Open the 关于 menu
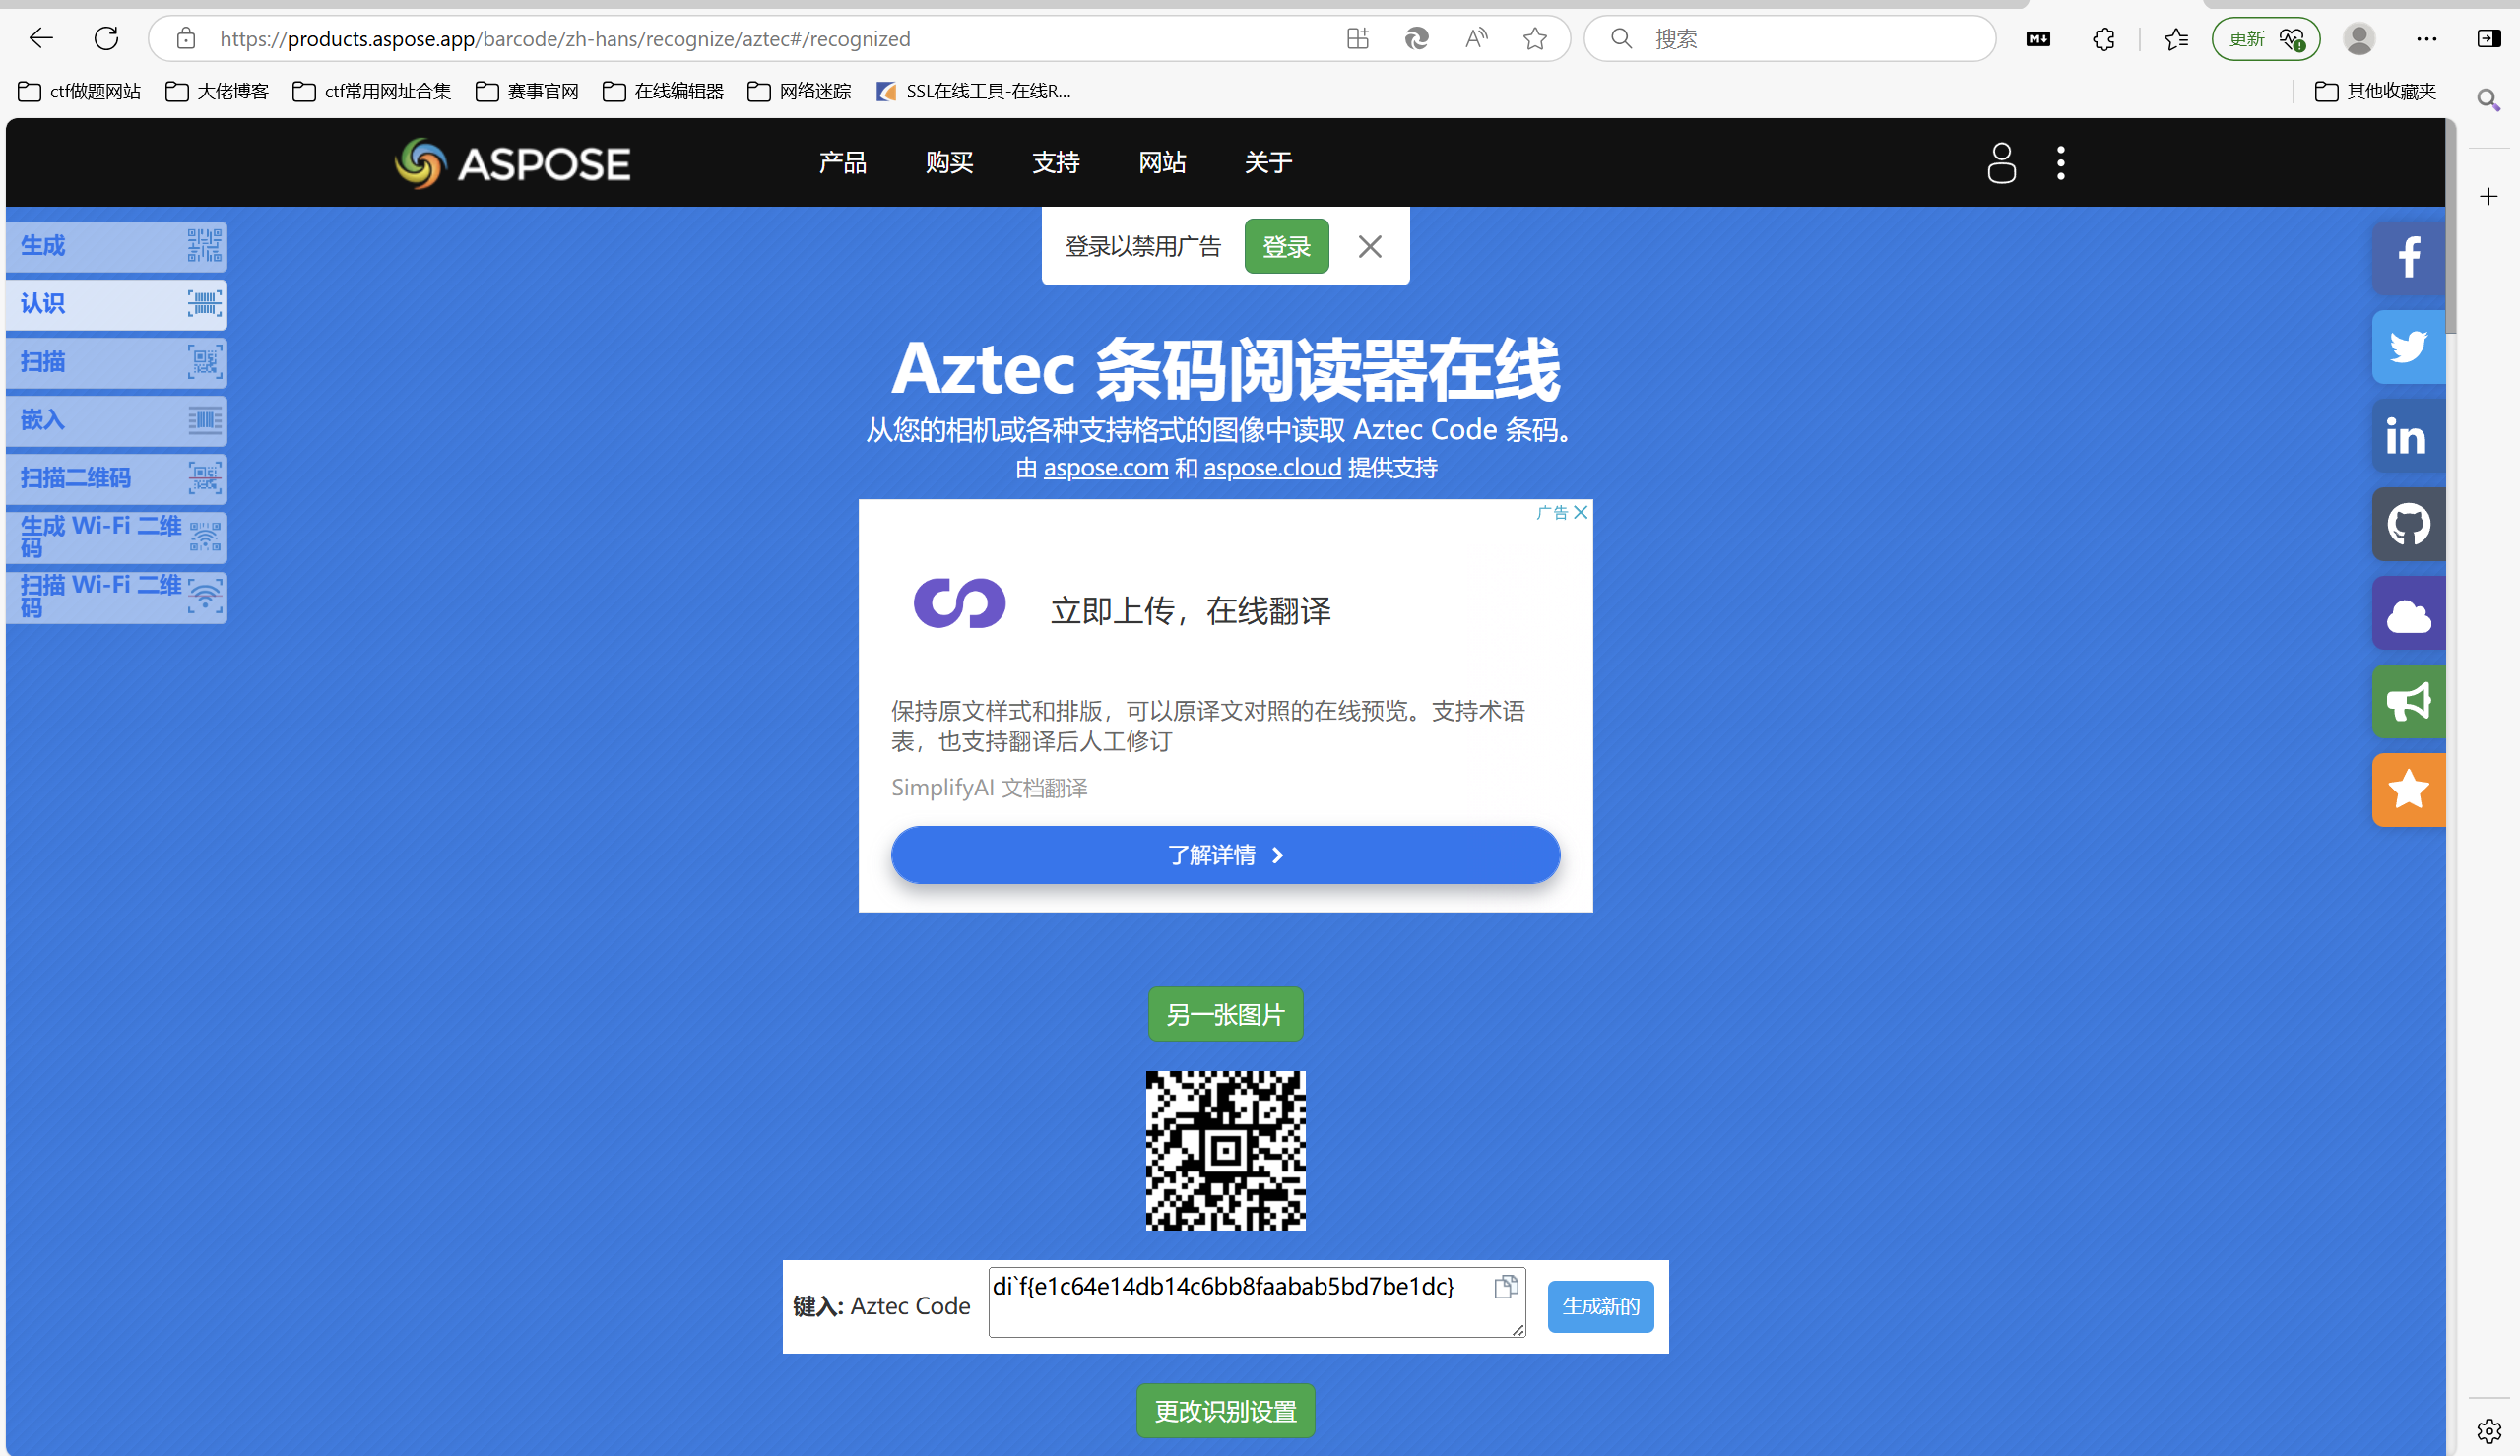This screenshot has height=1456, width=2520. pyautogui.click(x=1268, y=163)
